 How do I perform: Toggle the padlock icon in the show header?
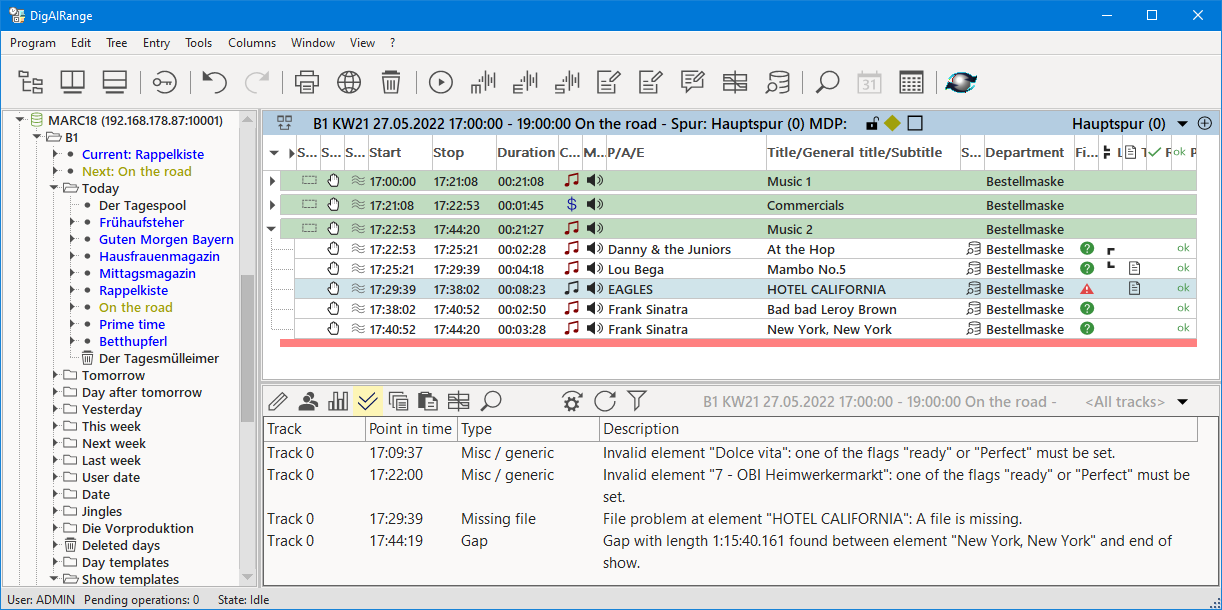tap(872, 124)
